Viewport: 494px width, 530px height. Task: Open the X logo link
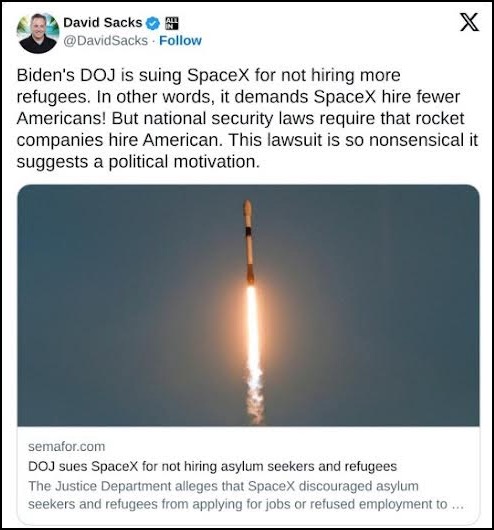pyautogui.click(x=469, y=22)
